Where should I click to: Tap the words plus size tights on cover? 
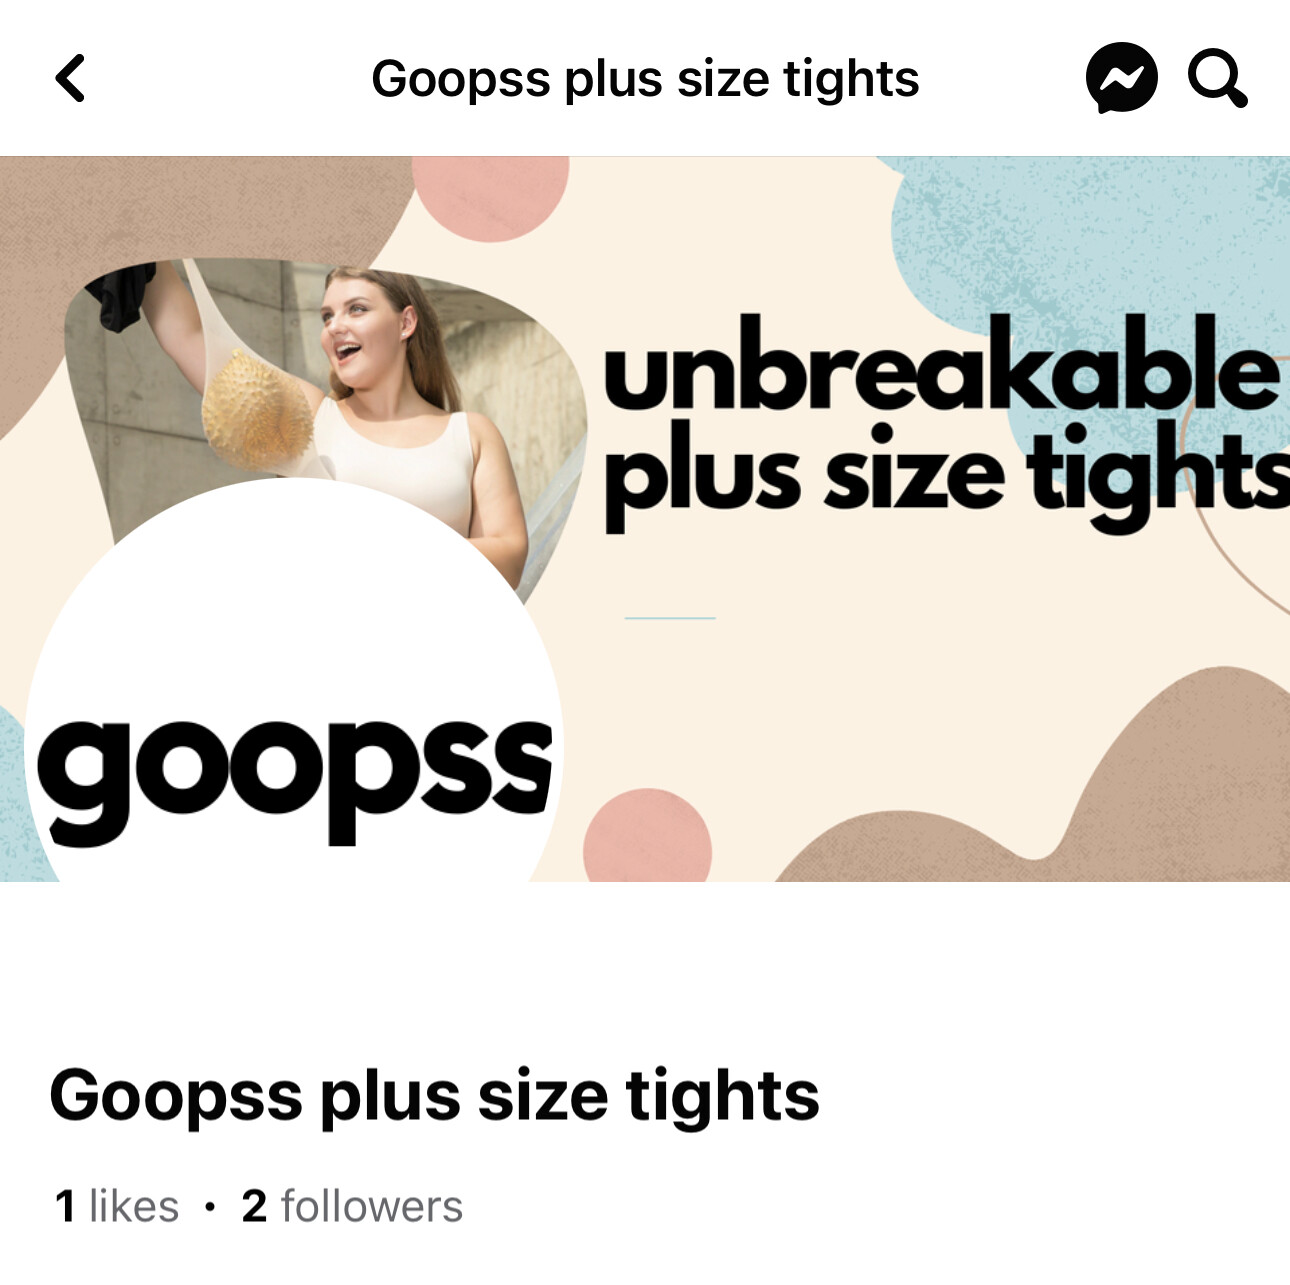pyautogui.click(x=945, y=475)
